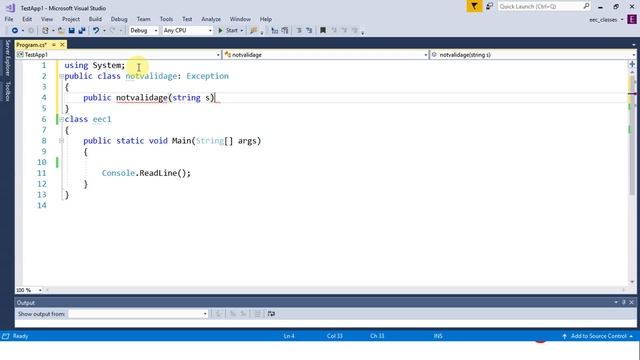Click the Navigate Forward toolbar icon
The image size is (640, 360).
(31, 31)
